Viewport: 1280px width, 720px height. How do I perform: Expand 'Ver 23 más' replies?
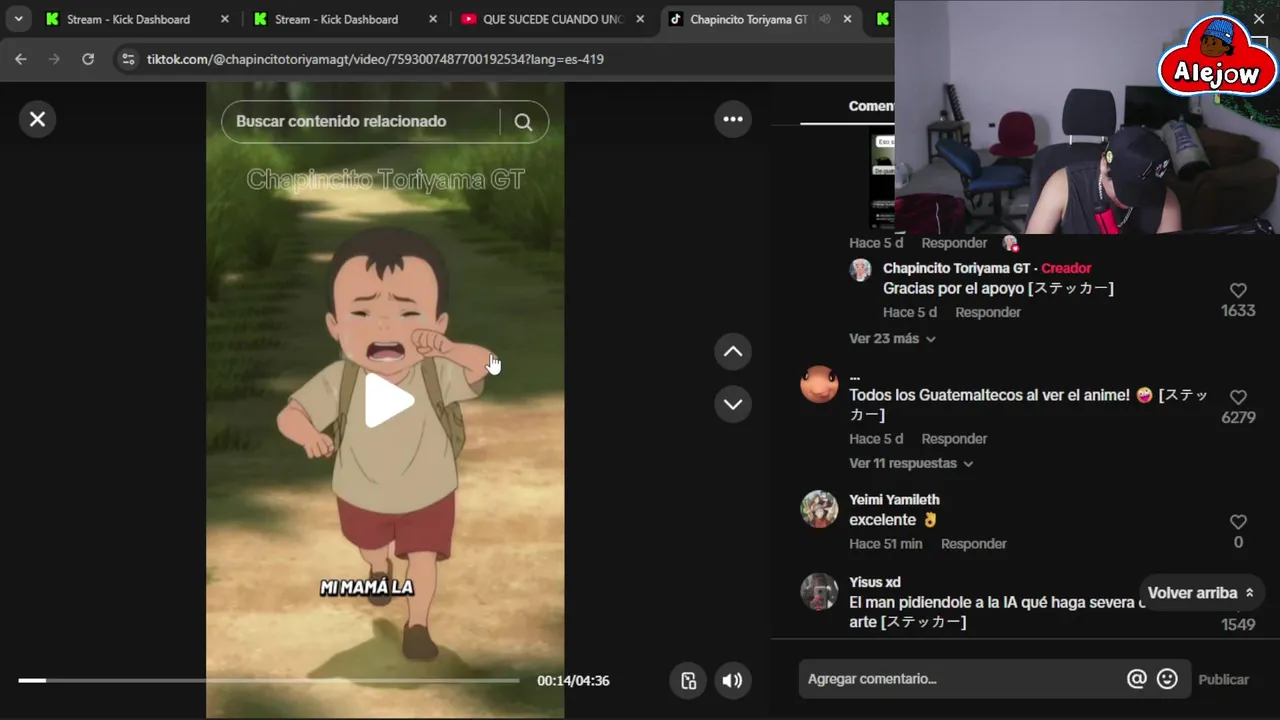pos(892,339)
